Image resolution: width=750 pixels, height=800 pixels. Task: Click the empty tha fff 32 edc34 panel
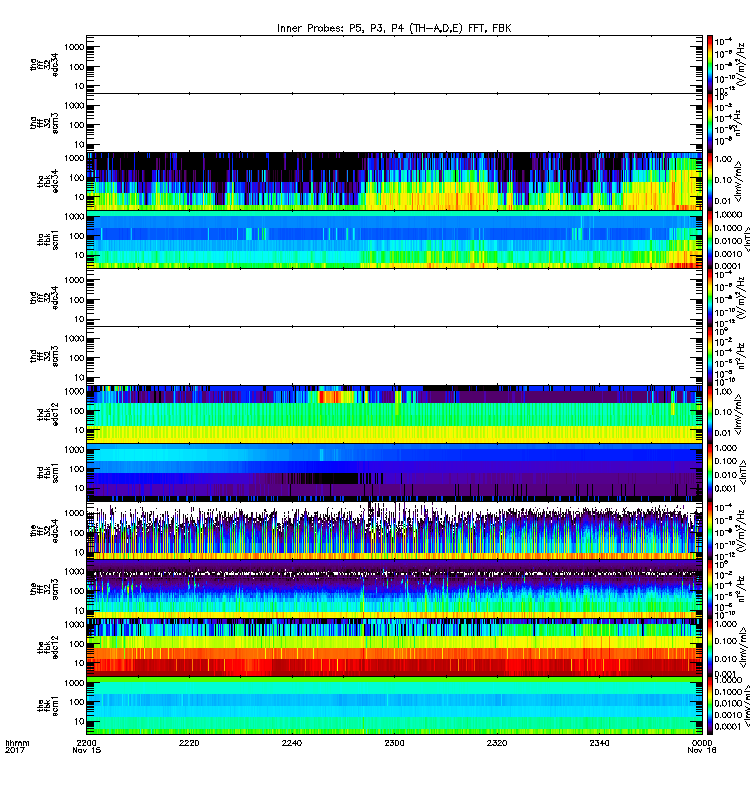coord(394,64)
